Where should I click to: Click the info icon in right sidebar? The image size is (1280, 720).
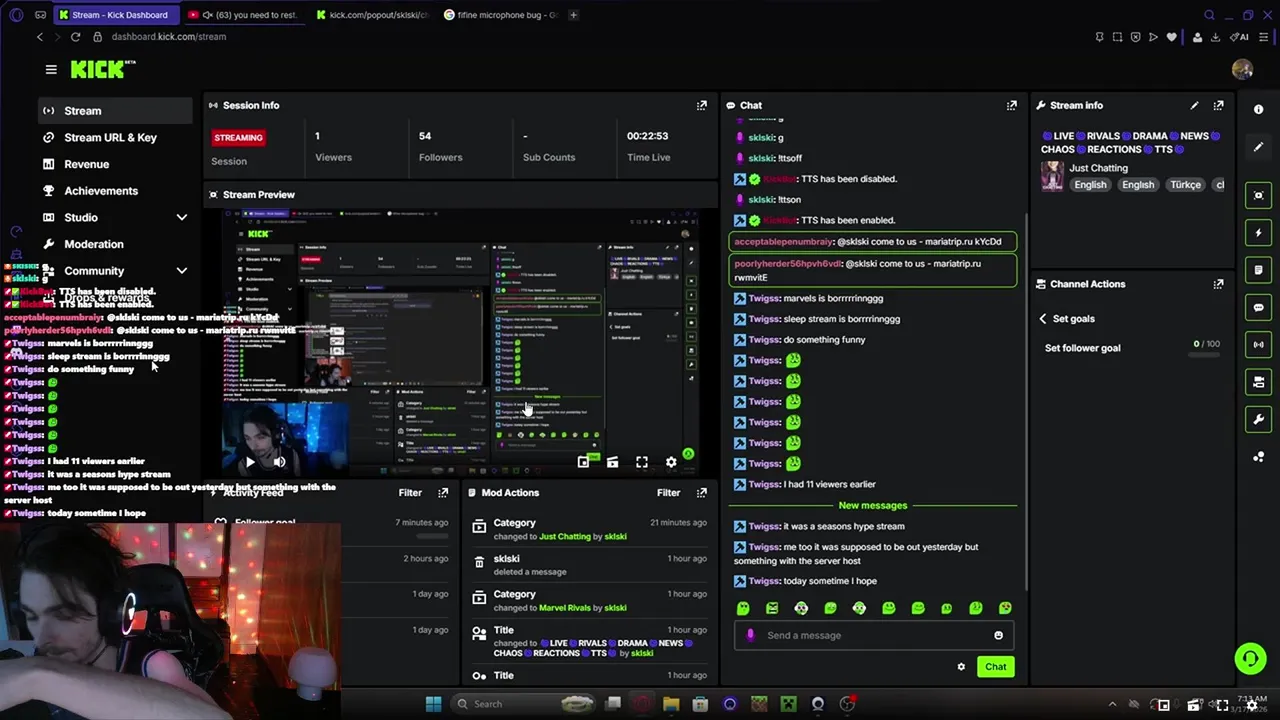(1259, 110)
